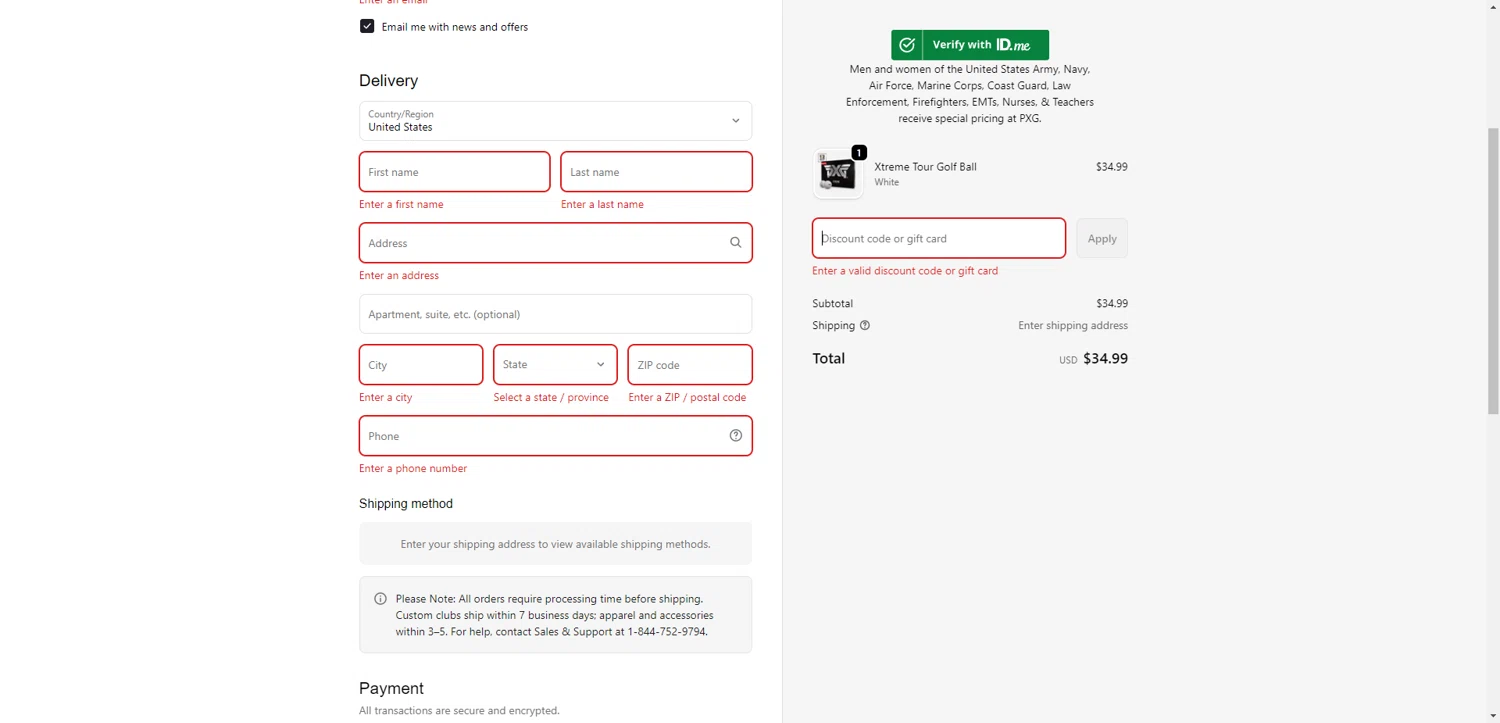Focus the City input field
The image size is (1500, 723).
click(x=421, y=365)
